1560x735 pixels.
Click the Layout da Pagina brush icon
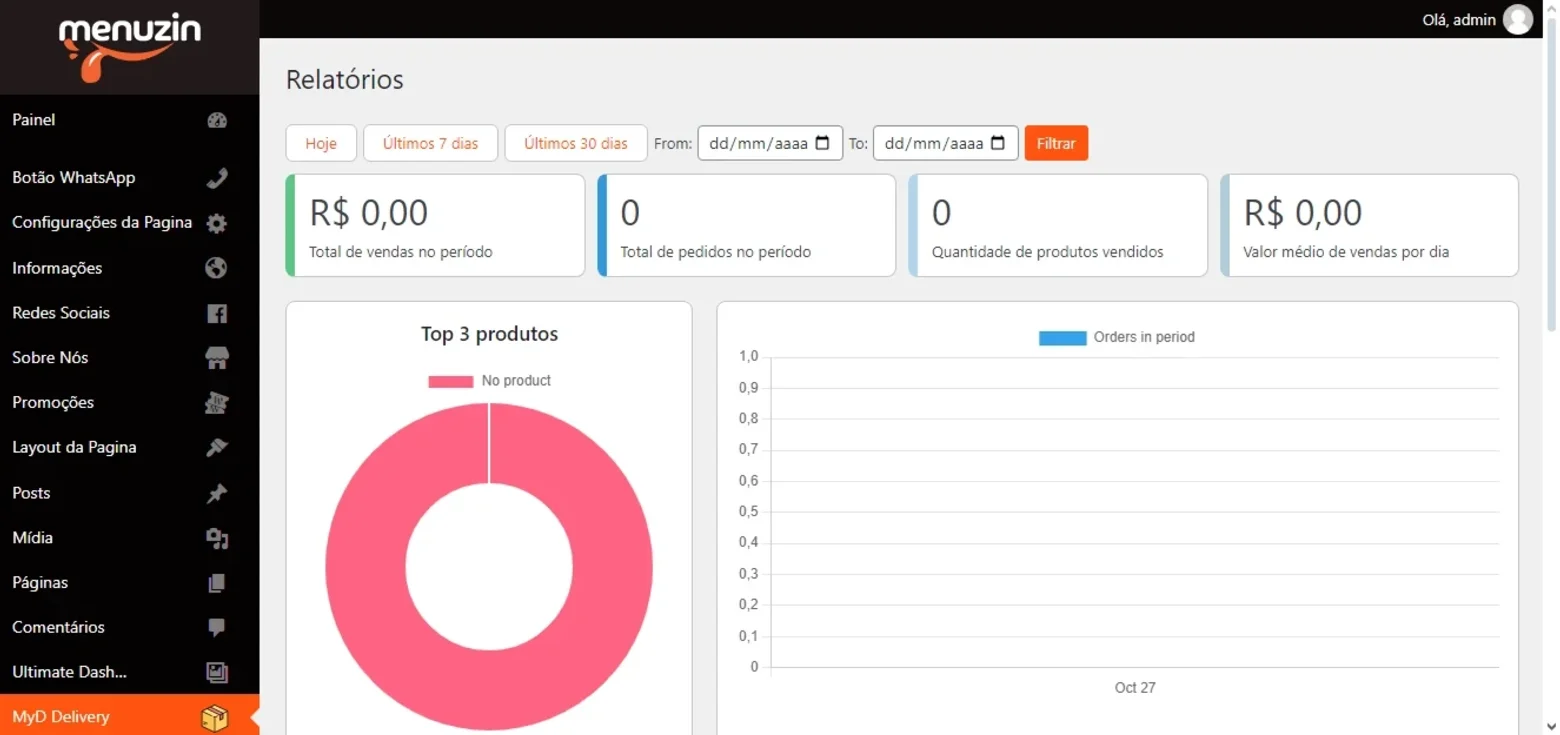(x=217, y=447)
